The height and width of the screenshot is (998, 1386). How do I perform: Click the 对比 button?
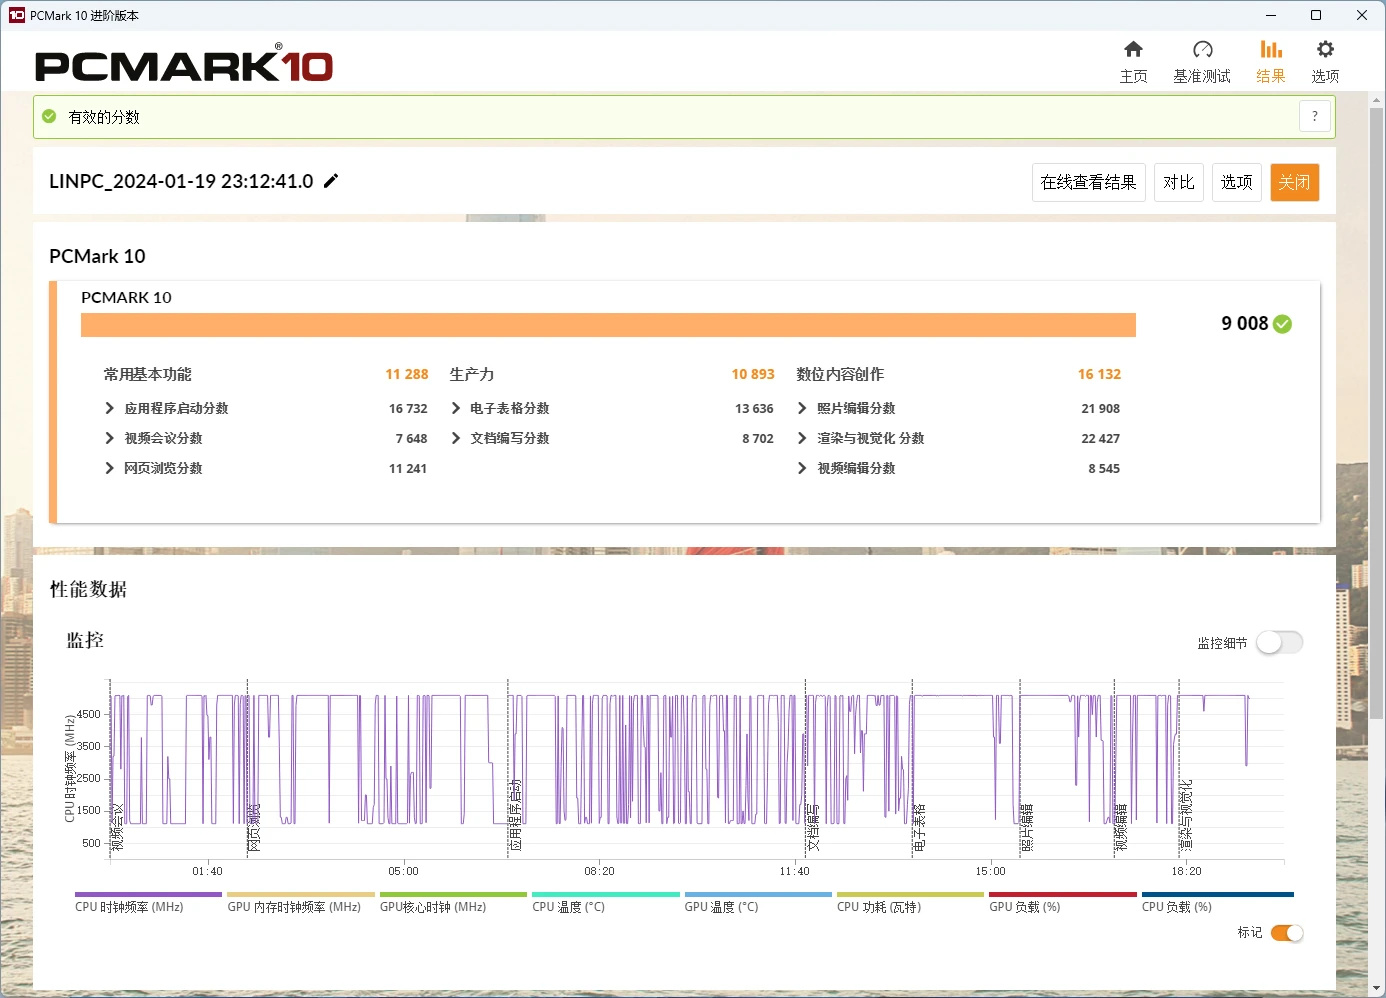[1178, 182]
